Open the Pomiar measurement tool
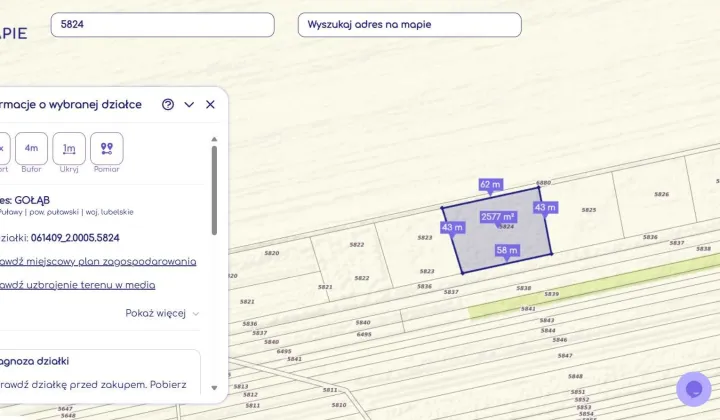Viewport: 720px width, 420px height. (x=107, y=148)
